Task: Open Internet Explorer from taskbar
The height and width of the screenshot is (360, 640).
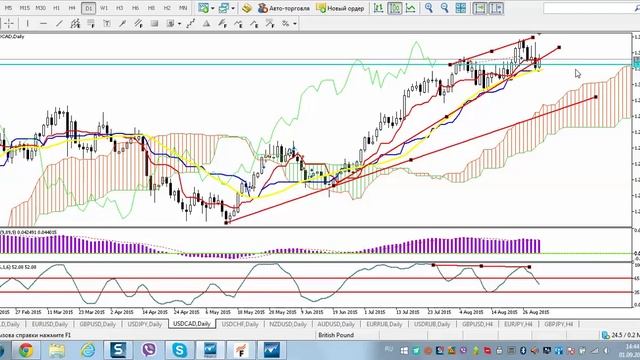Action: [x=87, y=350]
